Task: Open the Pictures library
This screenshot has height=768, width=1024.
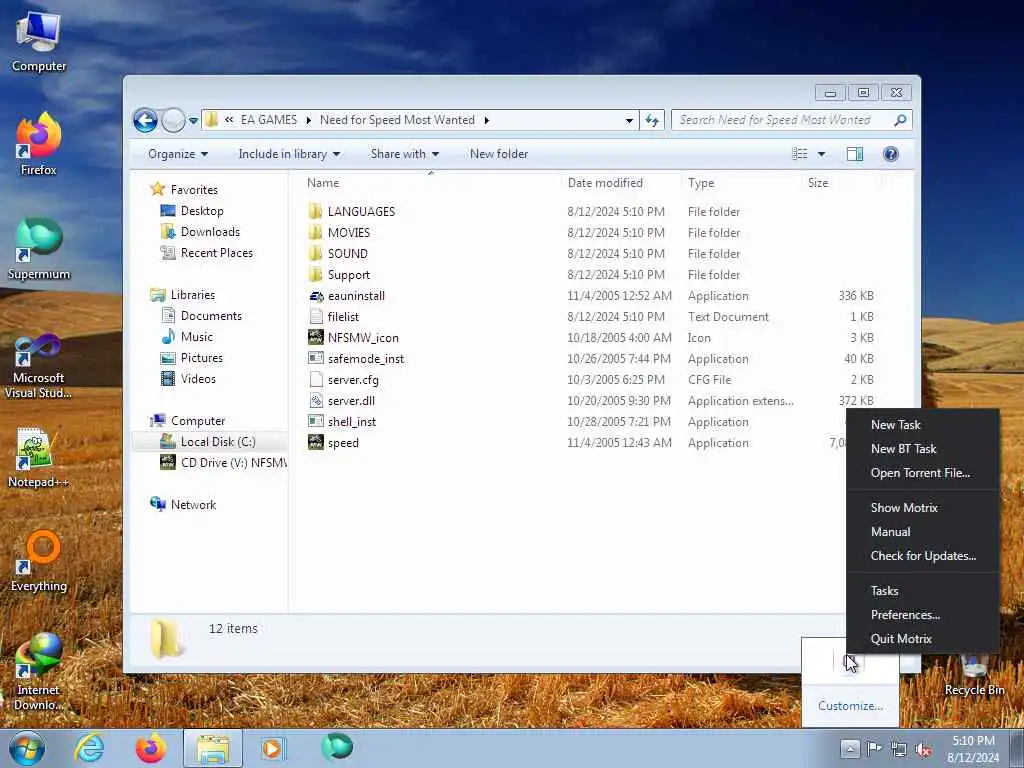Action: [201, 358]
